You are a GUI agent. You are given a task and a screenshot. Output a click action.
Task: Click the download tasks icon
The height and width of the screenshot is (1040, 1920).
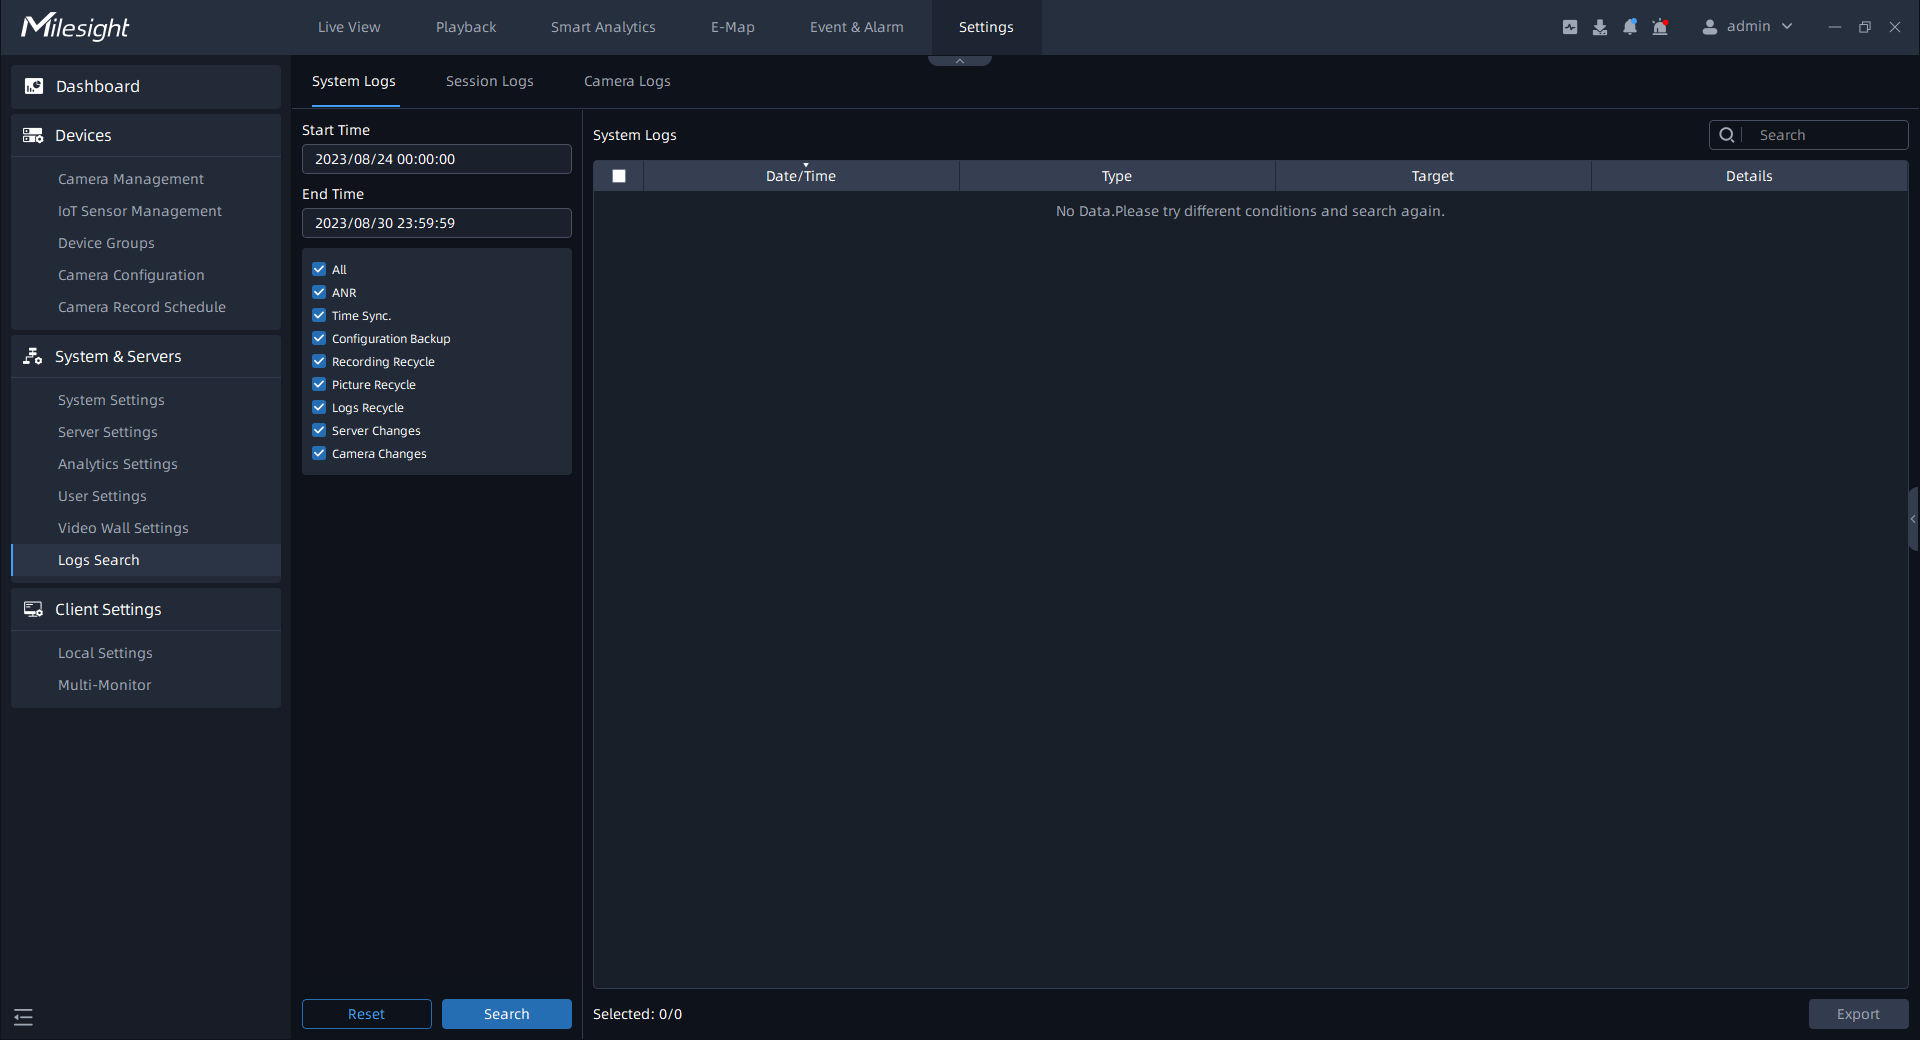coord(1600,27)
